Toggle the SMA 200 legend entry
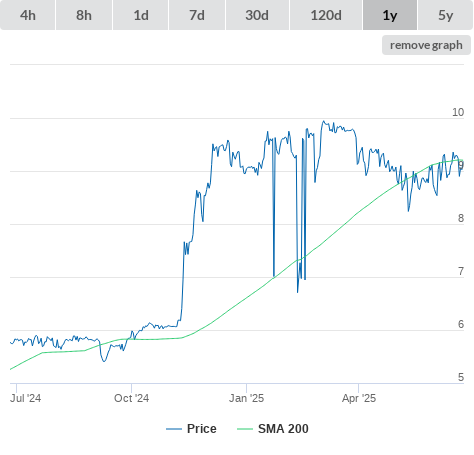This screenshot has width=474, height=455. [273, 429]
